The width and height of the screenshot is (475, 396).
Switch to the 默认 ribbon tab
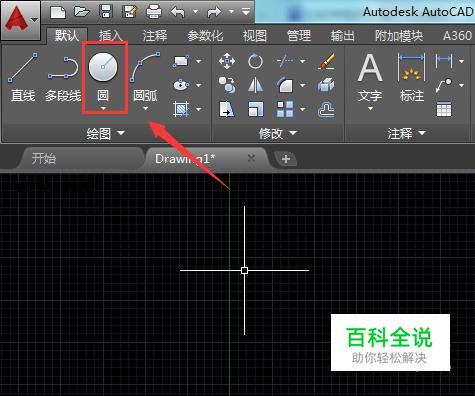click(x=67, y=35)
